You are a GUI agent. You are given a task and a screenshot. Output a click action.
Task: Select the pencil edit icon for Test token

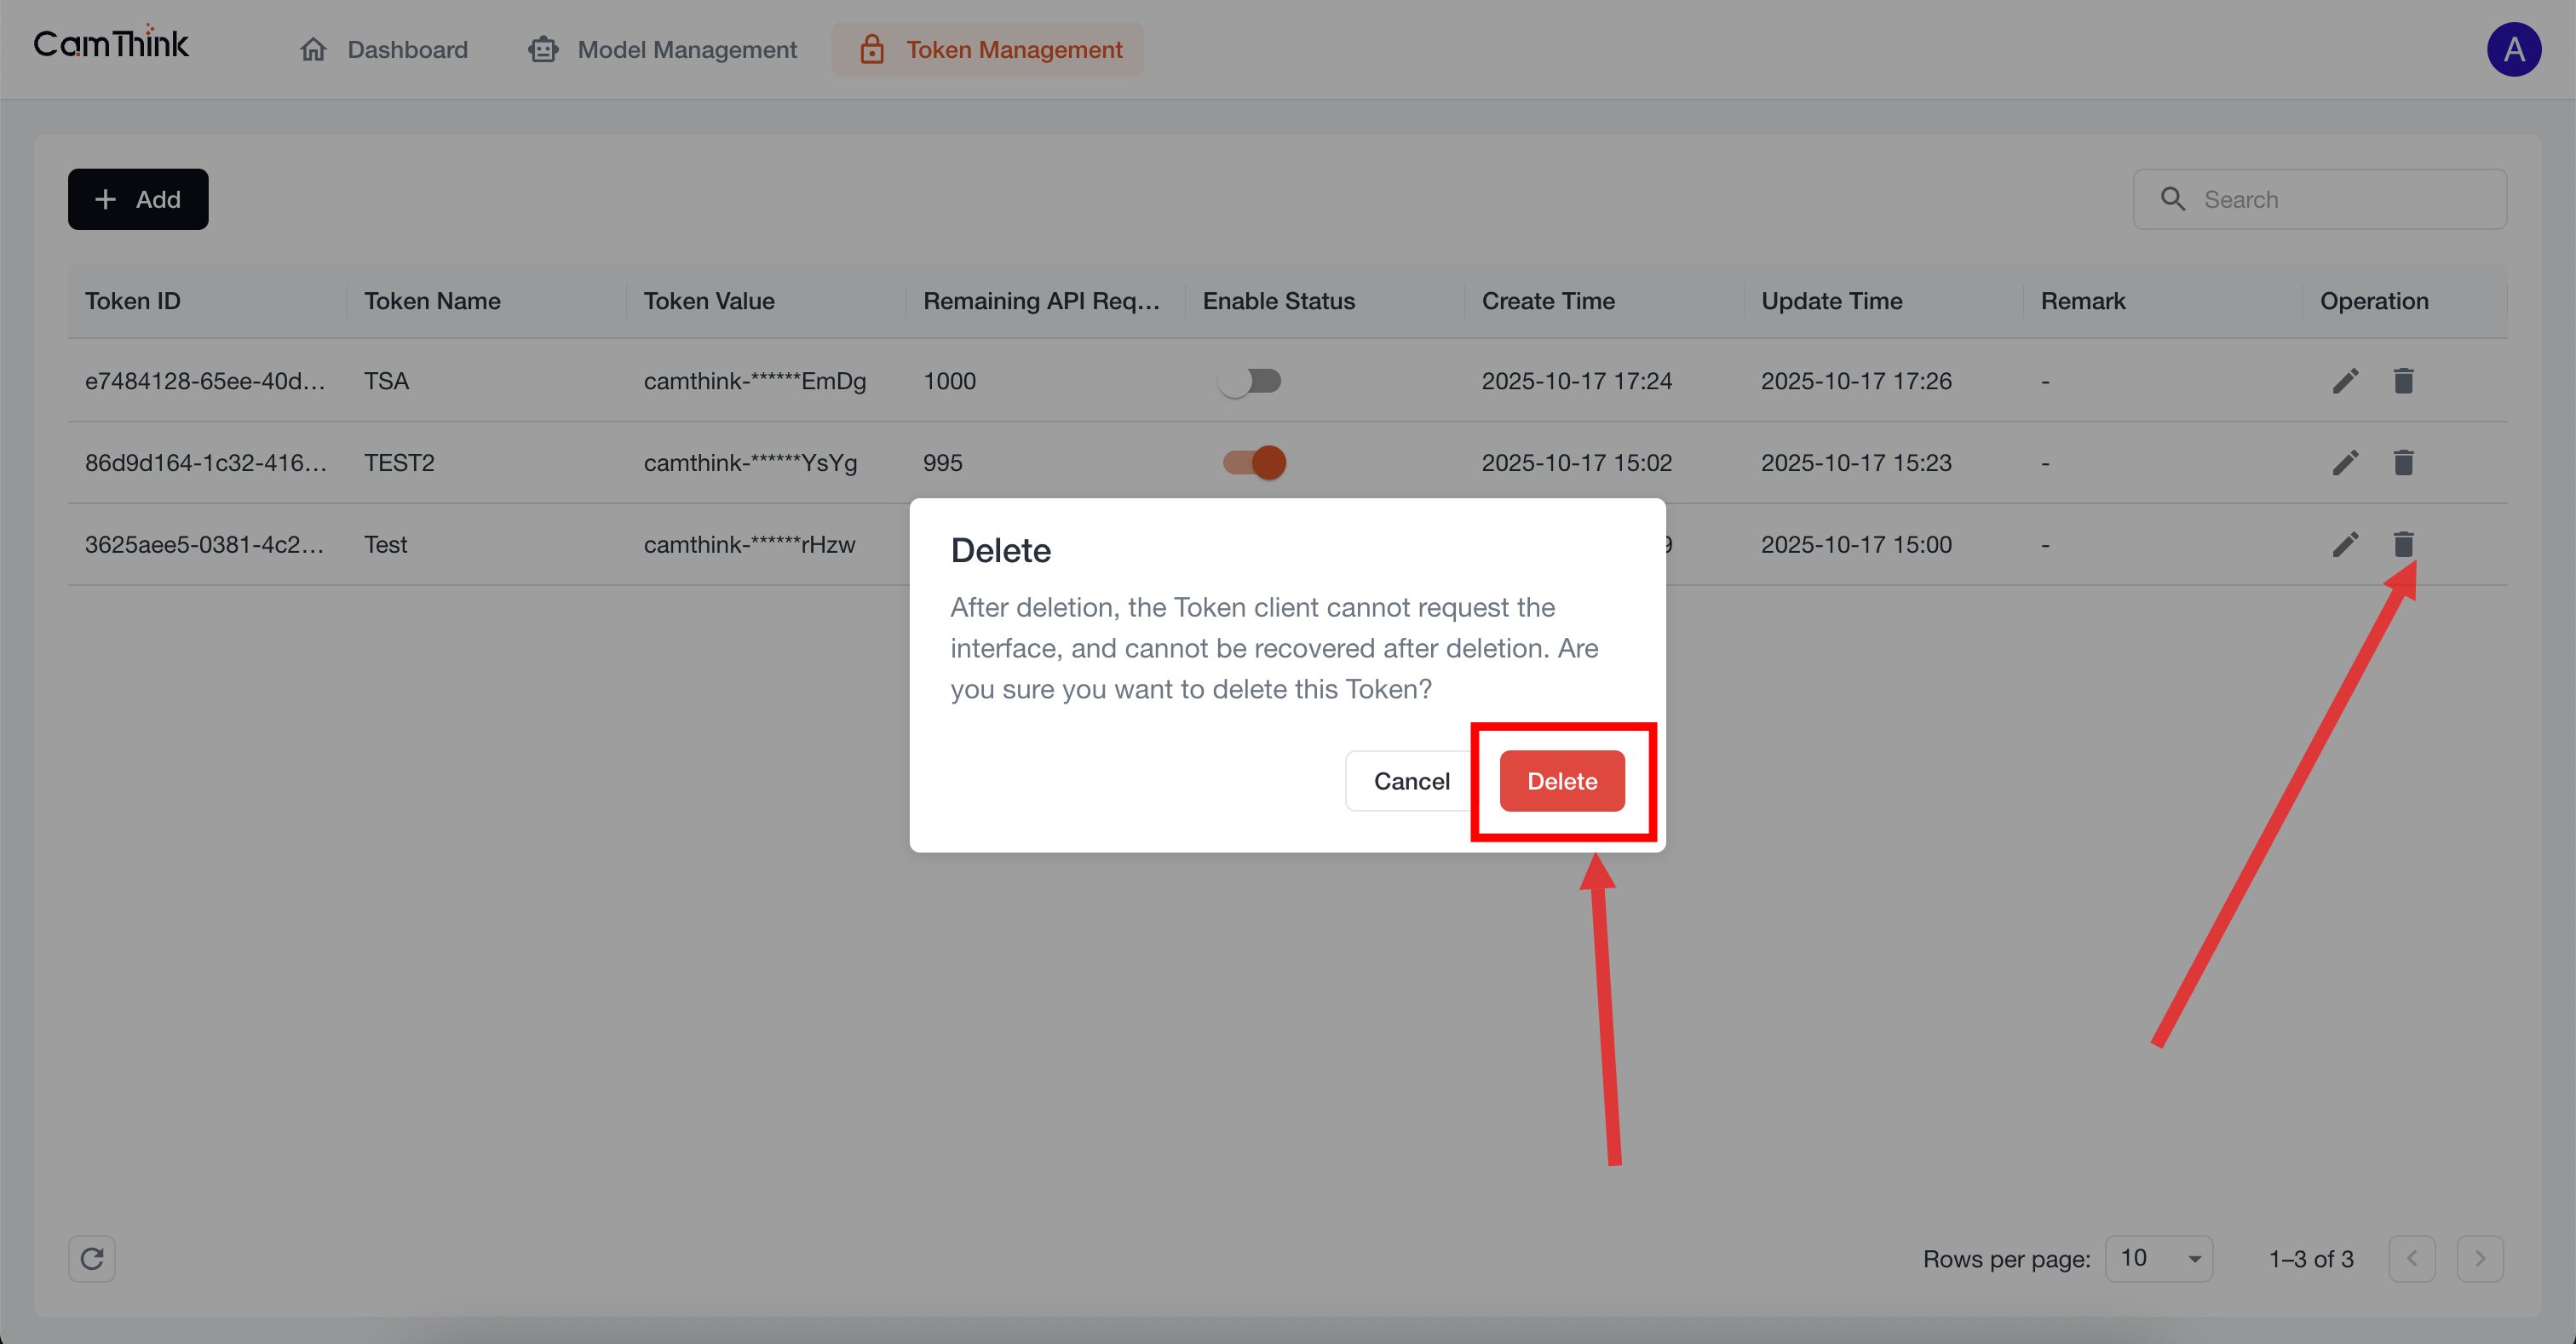click(2345, 544)
